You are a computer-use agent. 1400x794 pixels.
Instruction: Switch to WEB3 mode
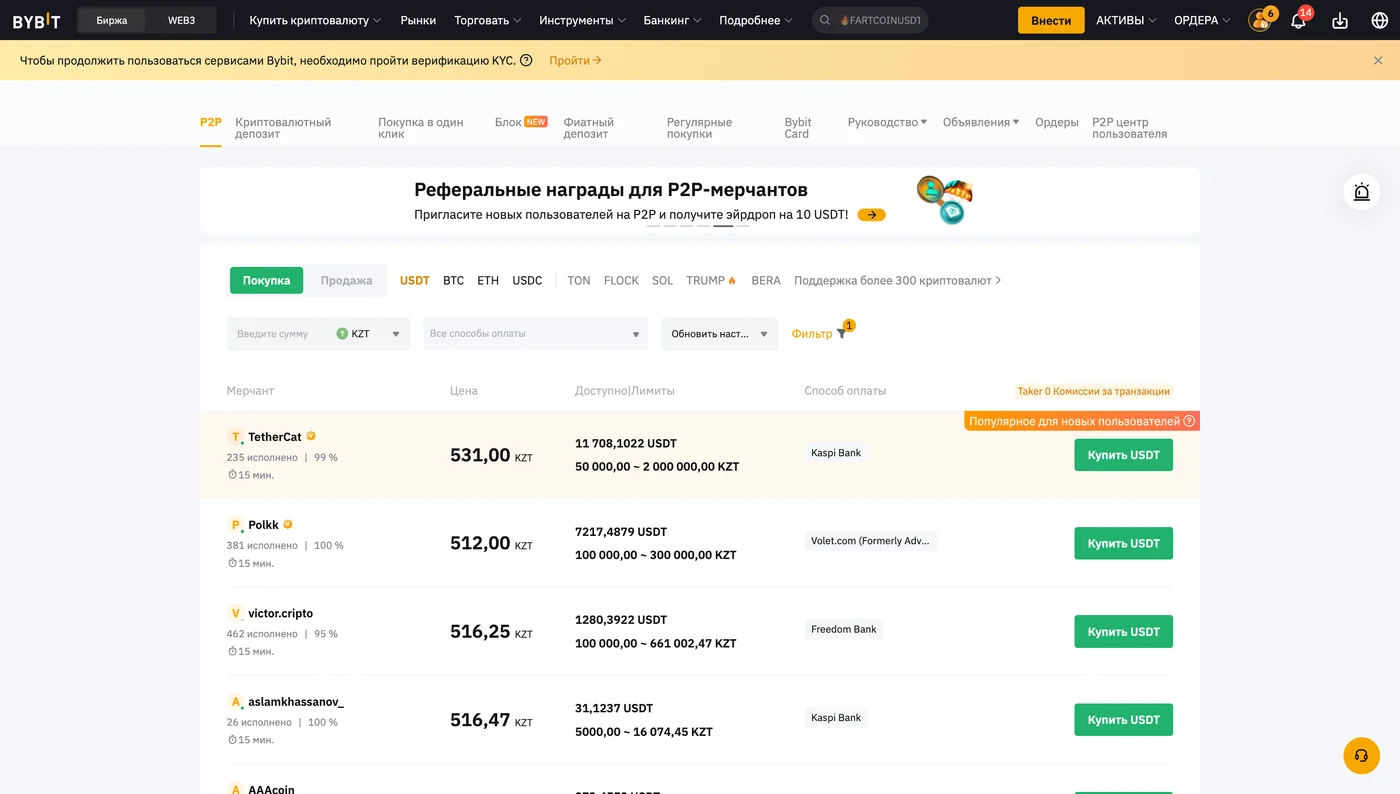(x=181, y=20)
